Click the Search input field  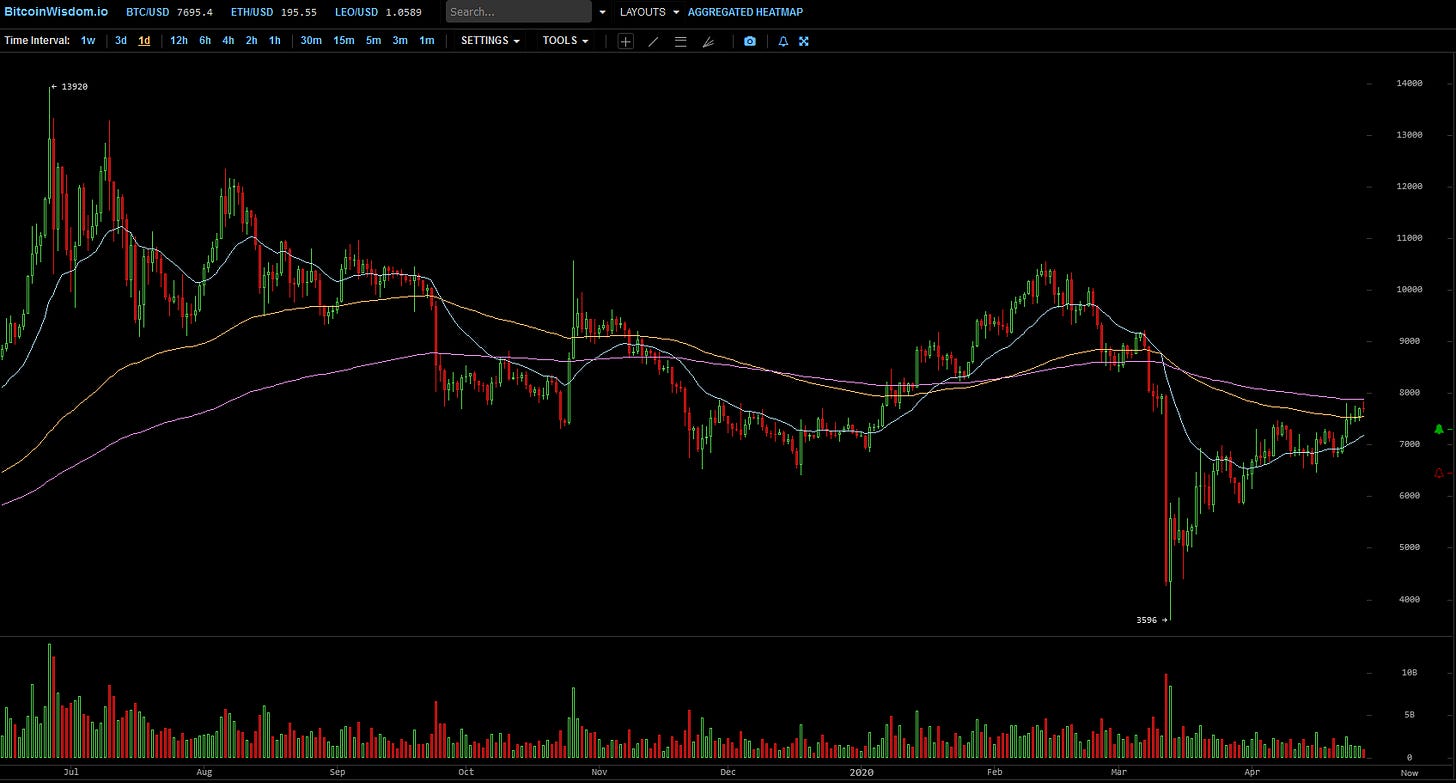518,12
